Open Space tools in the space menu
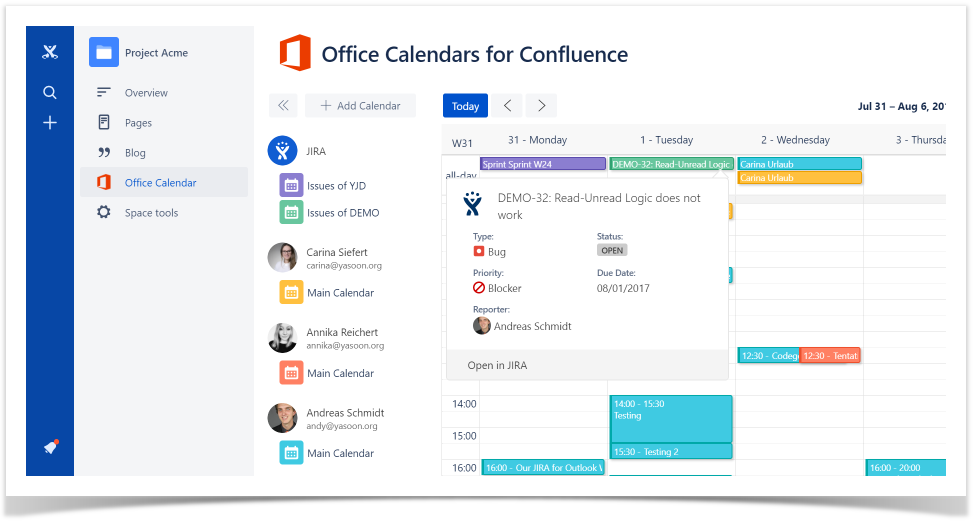Viewport: 980px width, 525px height. [151, 212]
